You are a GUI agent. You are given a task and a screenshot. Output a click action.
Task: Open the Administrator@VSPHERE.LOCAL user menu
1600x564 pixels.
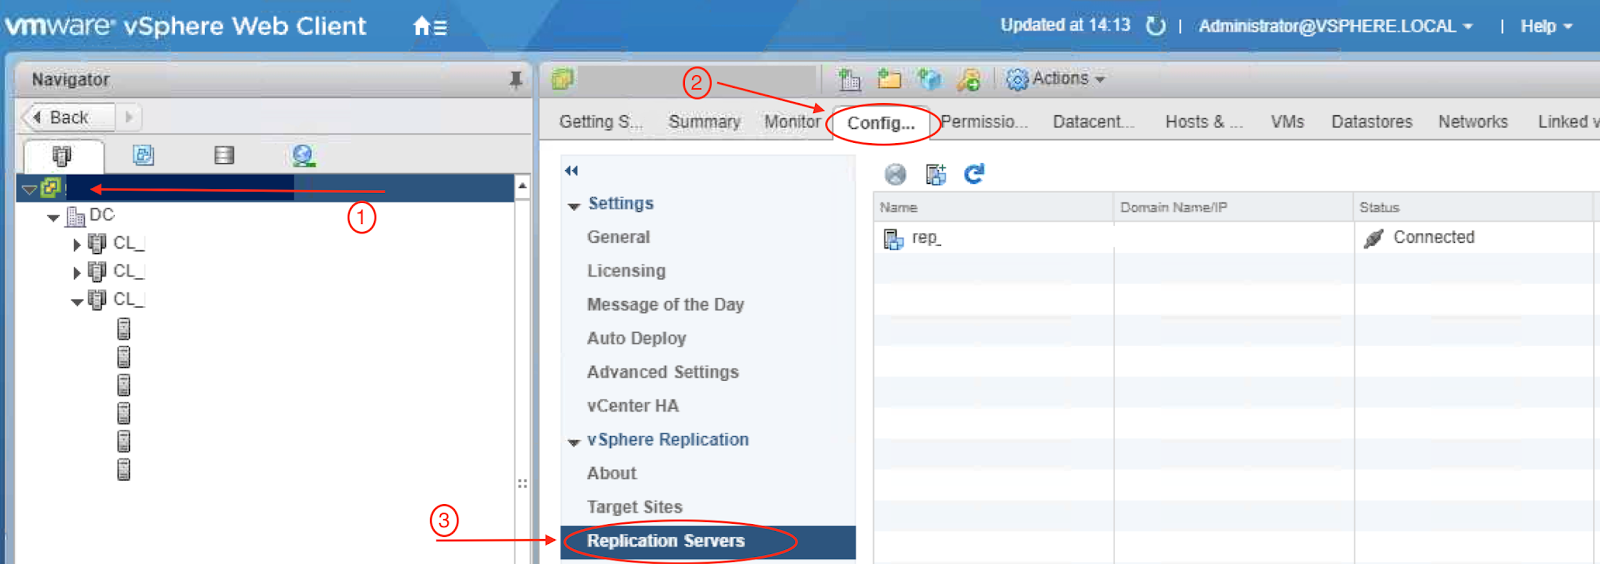point(1335,26)
